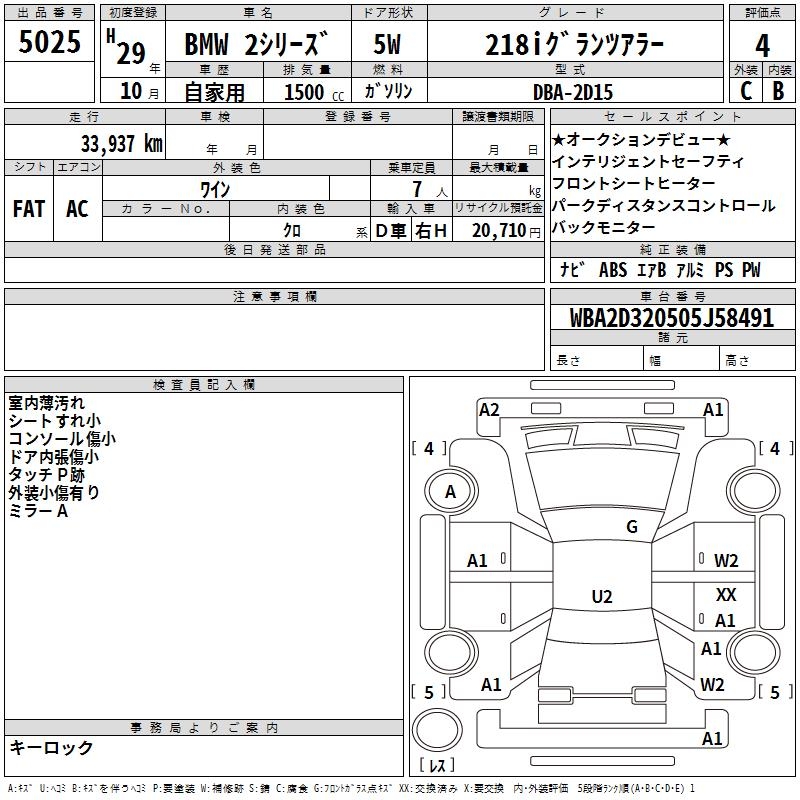The height and width of the screenshot is (800, 800).
Task: Select the キーロック office notice text
Action: 51,748
